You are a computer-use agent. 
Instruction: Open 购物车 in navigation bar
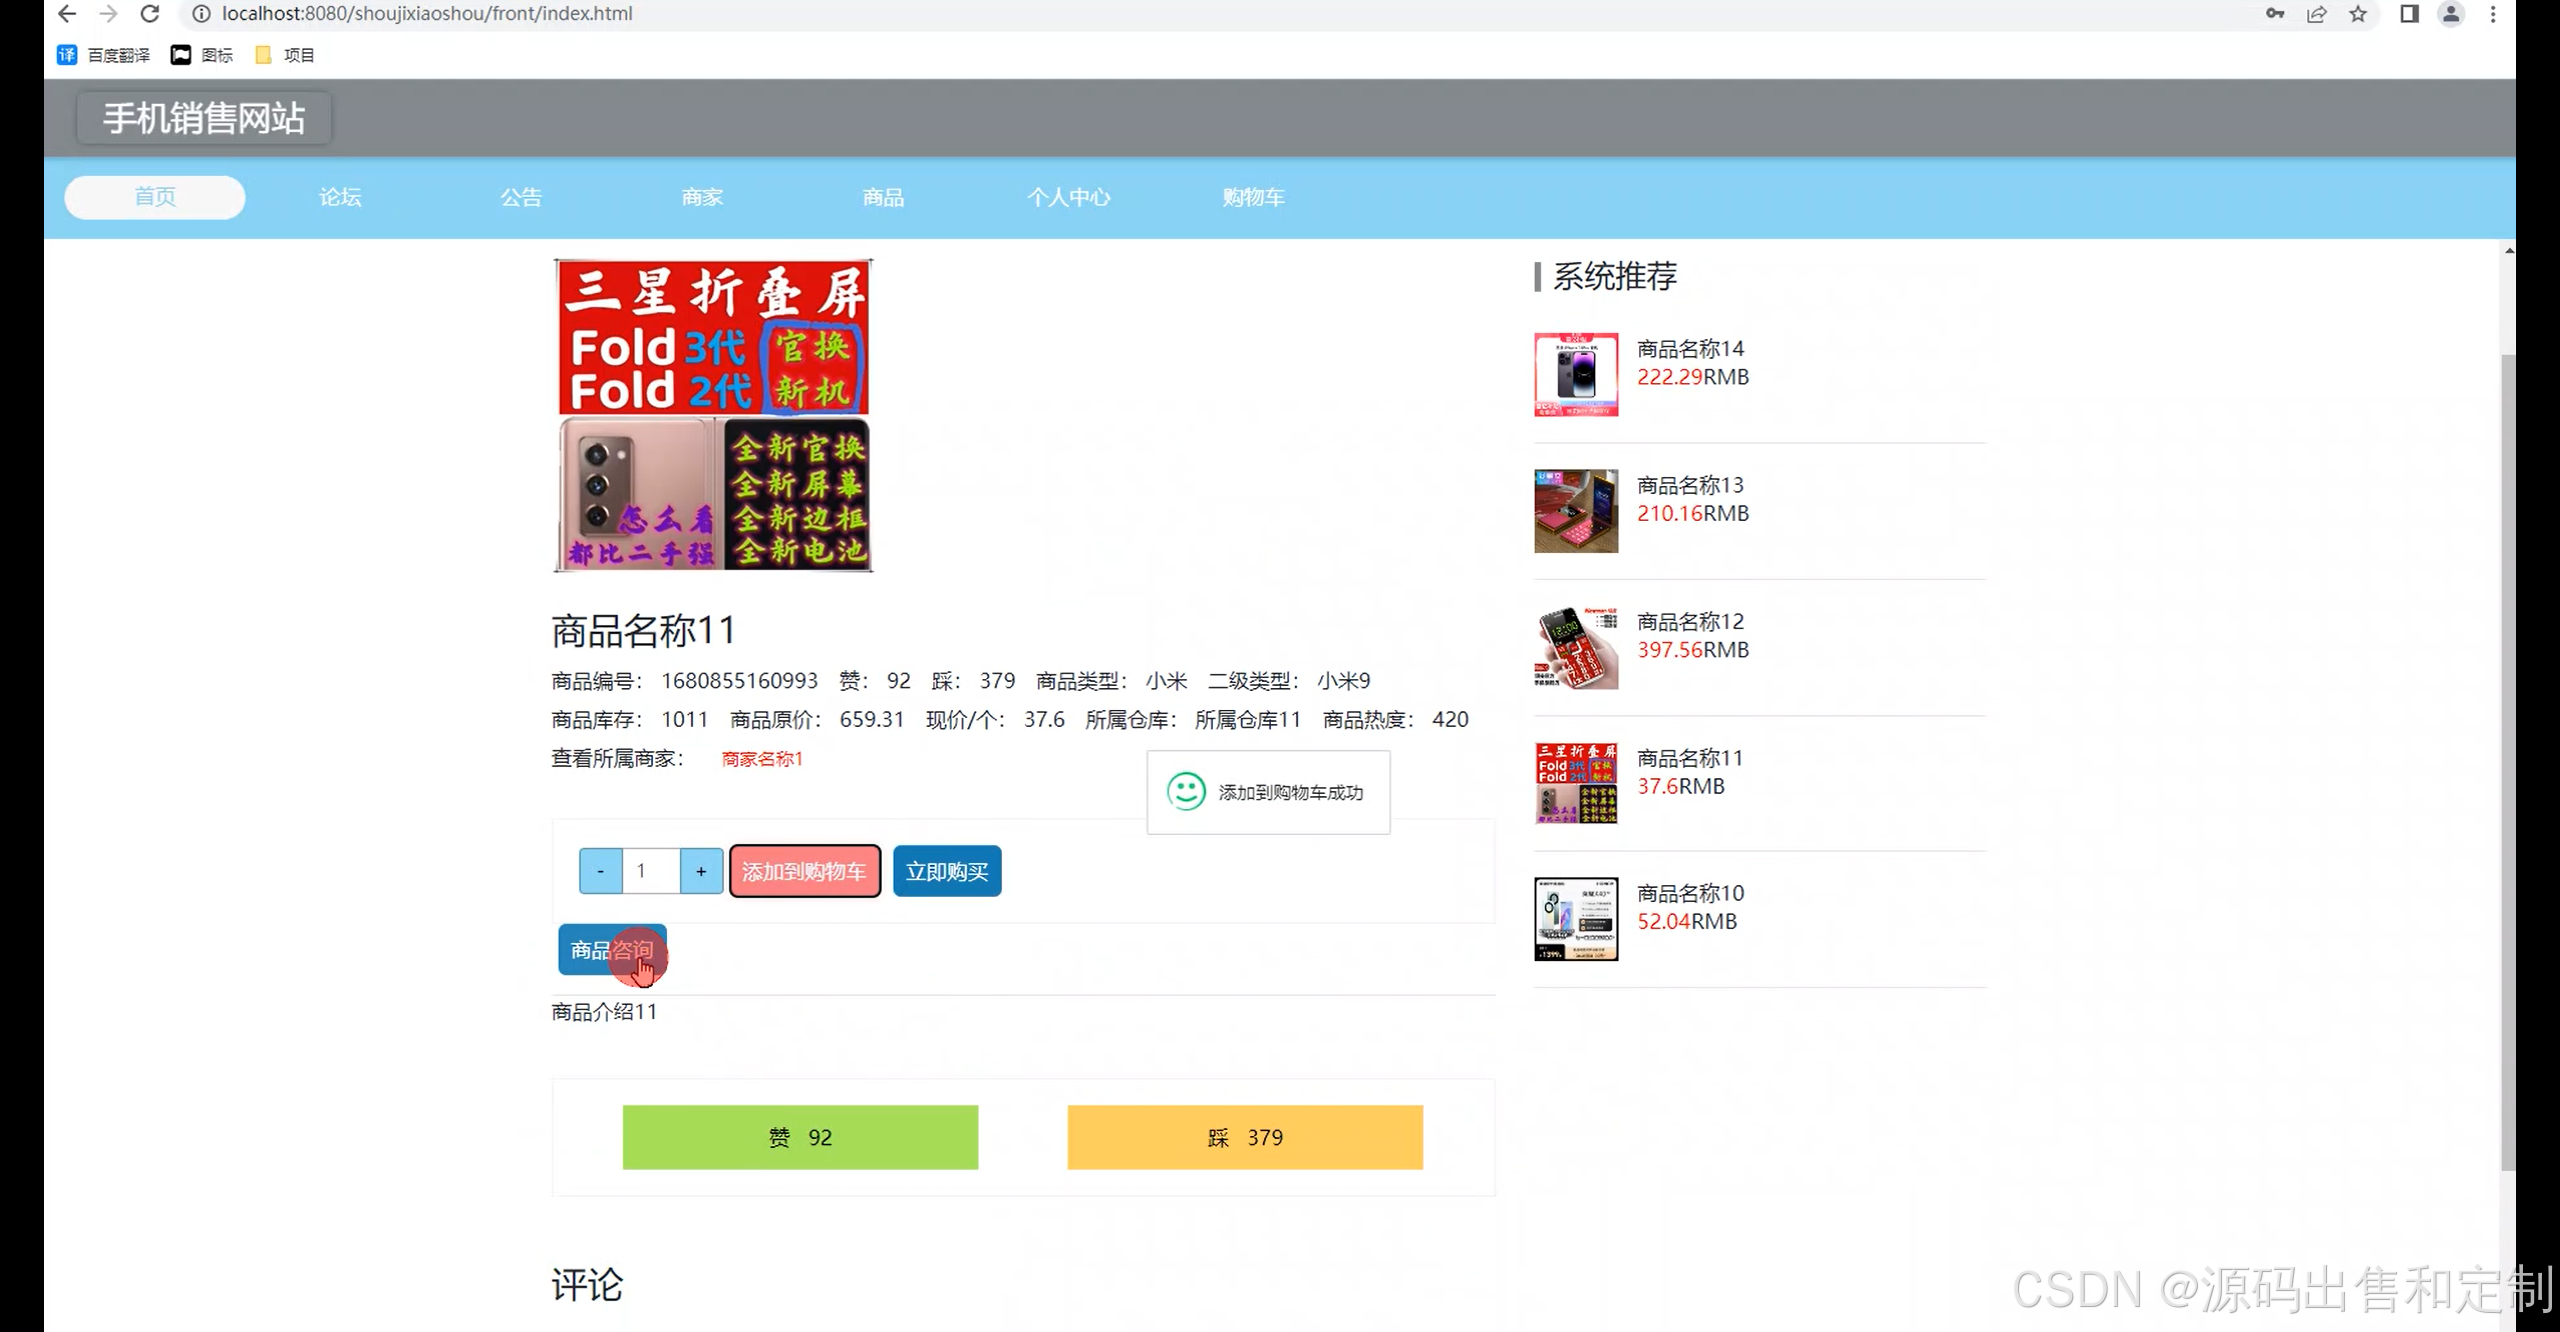tap(1252, 197)
